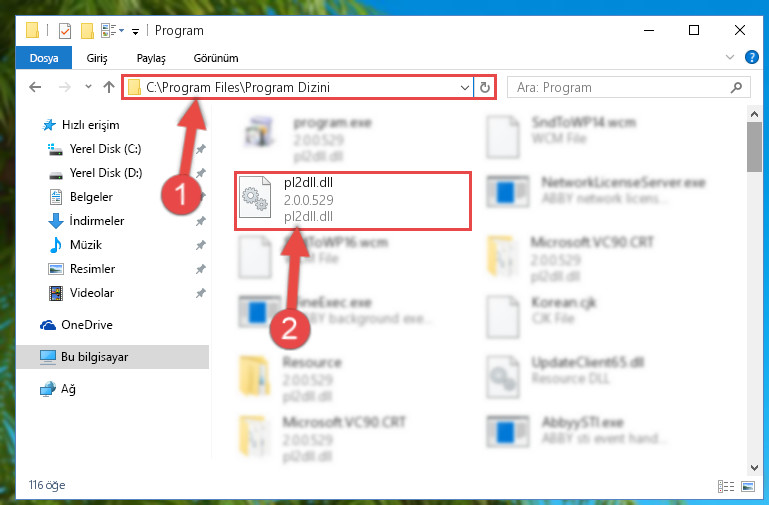Screen dimensions: 769x505
Task: Select the pl2dll.dll file
Action: (353, 201)
